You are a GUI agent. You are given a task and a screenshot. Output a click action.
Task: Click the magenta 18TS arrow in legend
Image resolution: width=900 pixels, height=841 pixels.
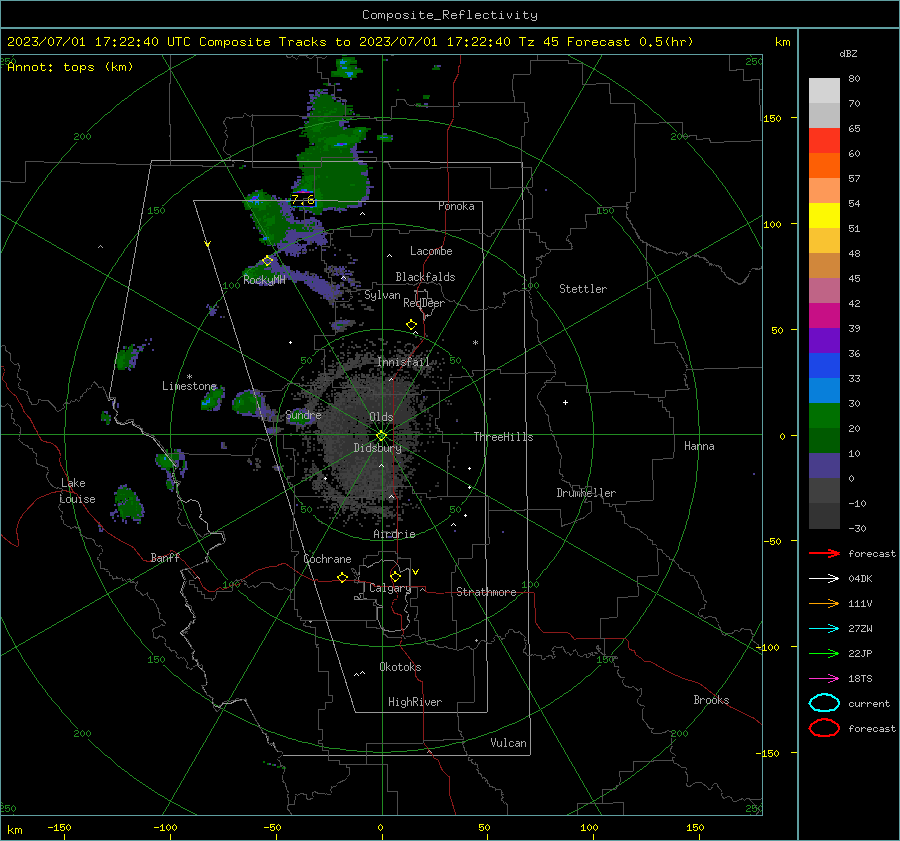coord(824,679)
